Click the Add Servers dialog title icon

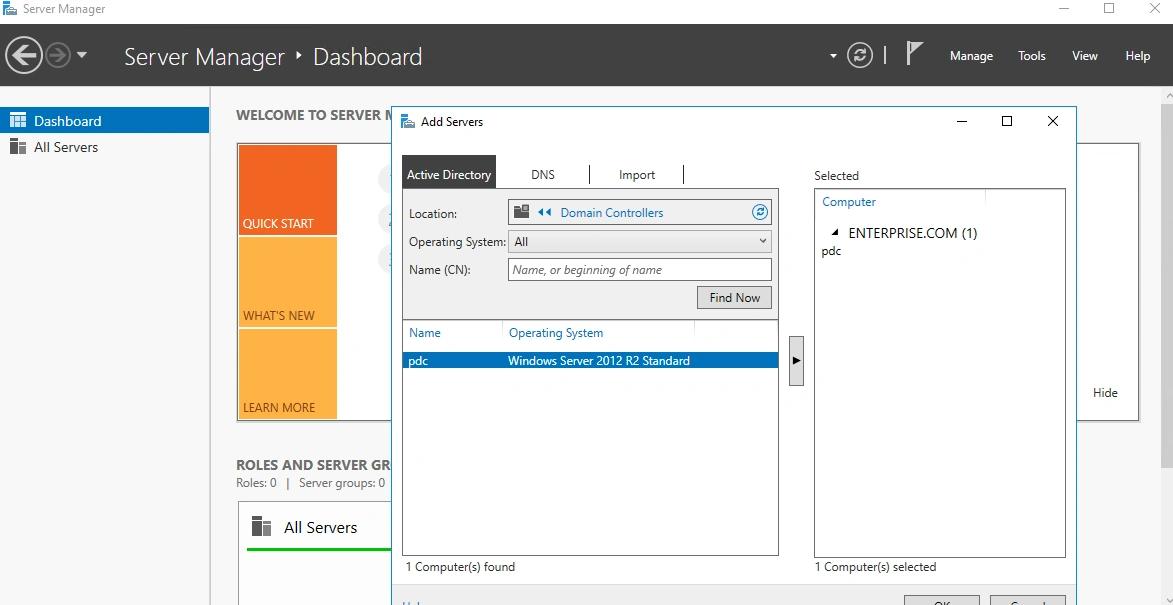pos(408,121)
